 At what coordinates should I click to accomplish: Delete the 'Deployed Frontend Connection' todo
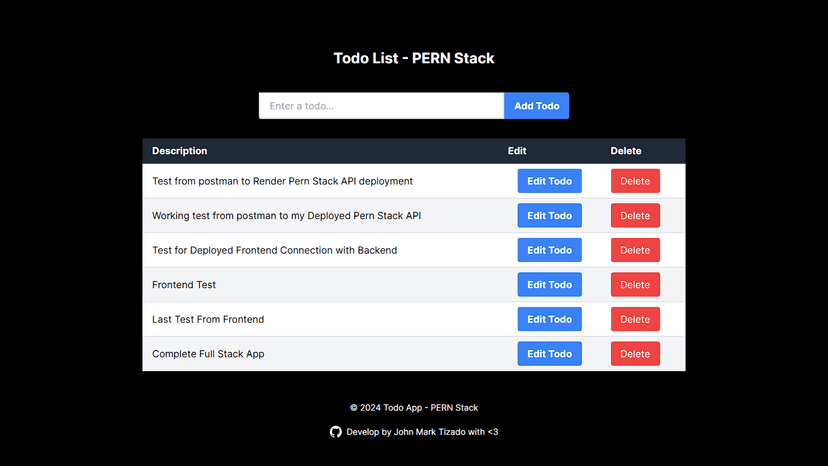point(635,250)
